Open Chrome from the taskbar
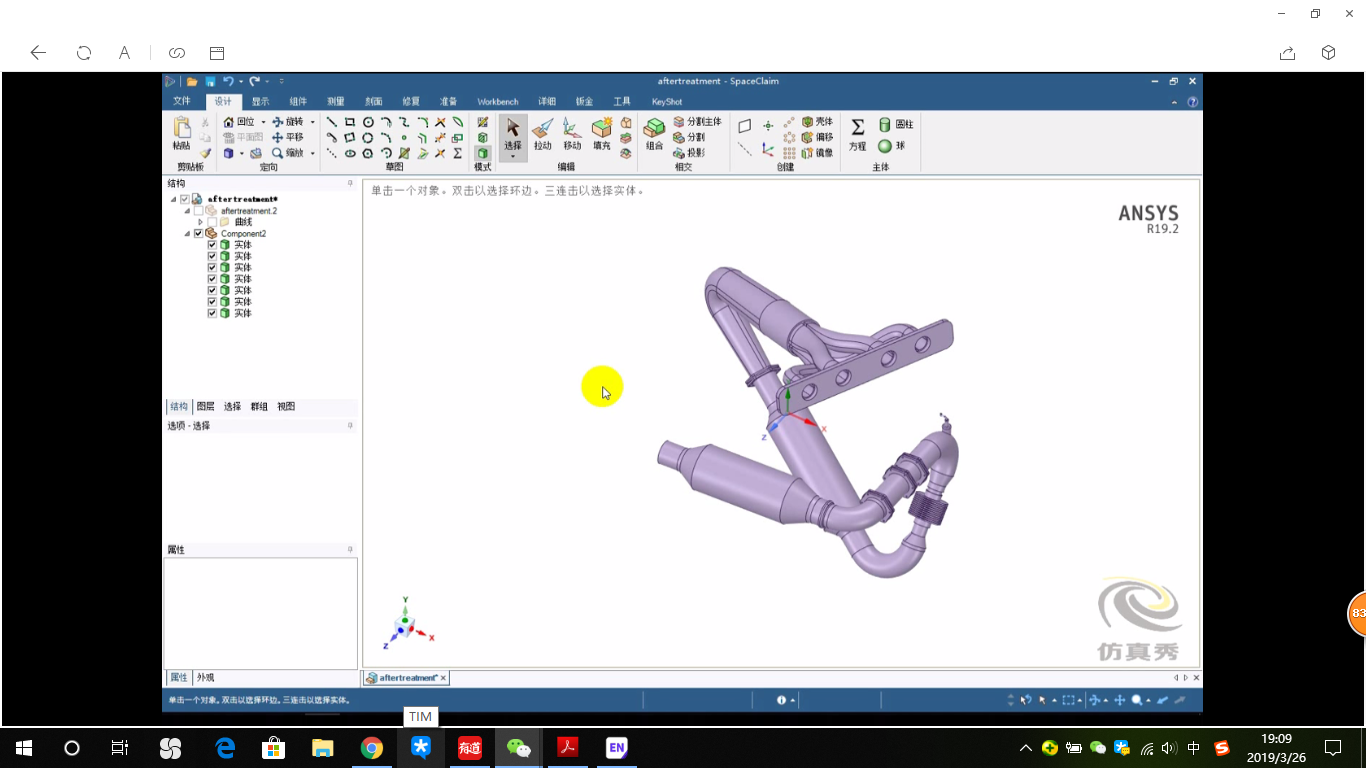This screenshot has width=1366, height=768. (372, 748)
